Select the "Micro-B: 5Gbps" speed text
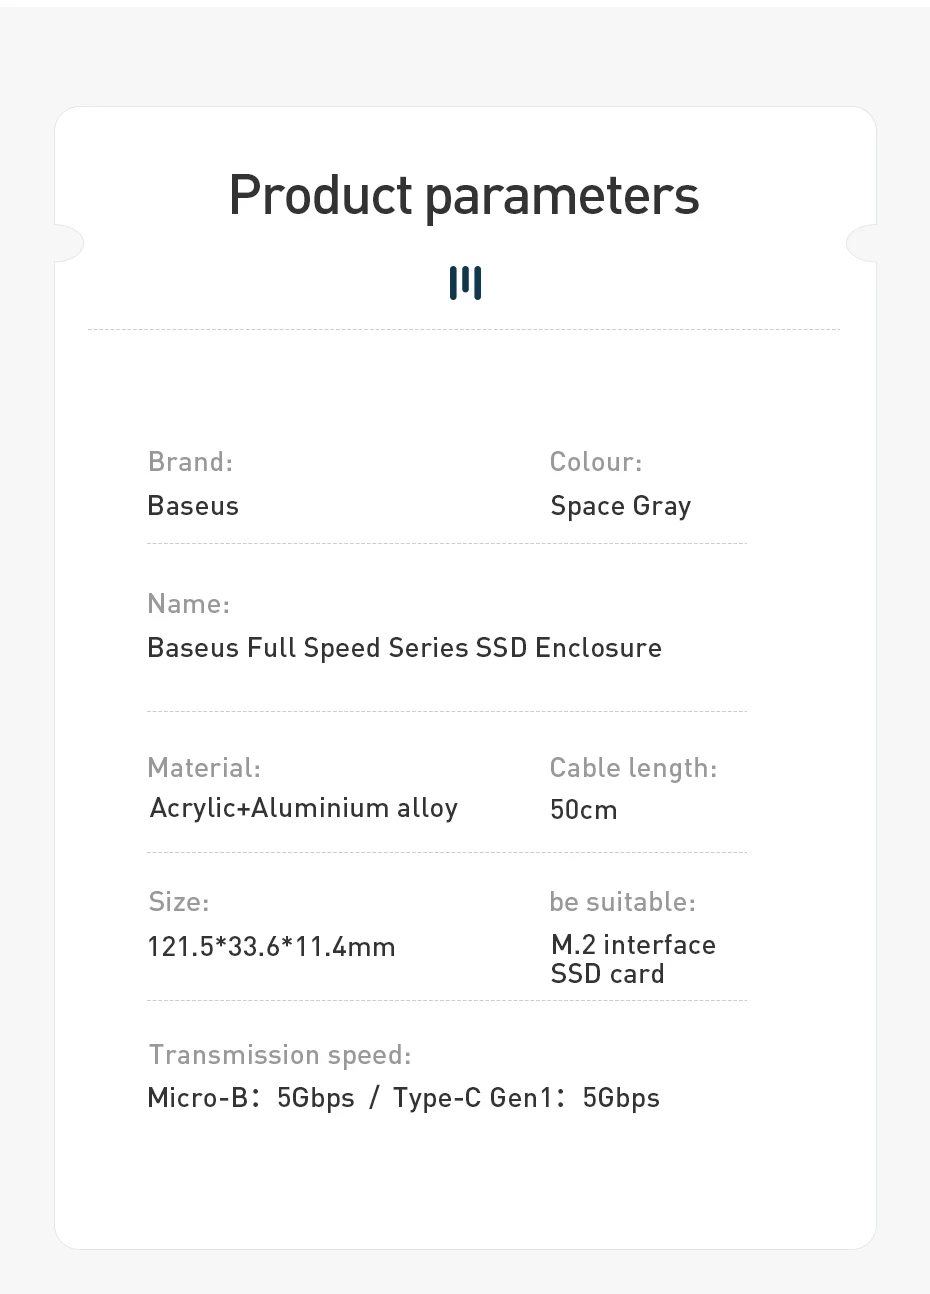 click(251, 1098)
